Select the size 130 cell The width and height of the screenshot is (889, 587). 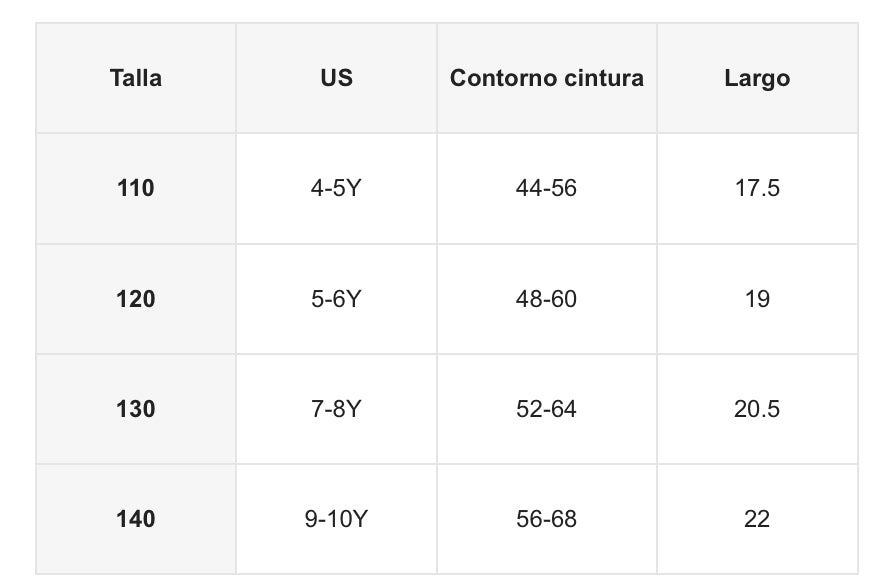coord(136,409)
